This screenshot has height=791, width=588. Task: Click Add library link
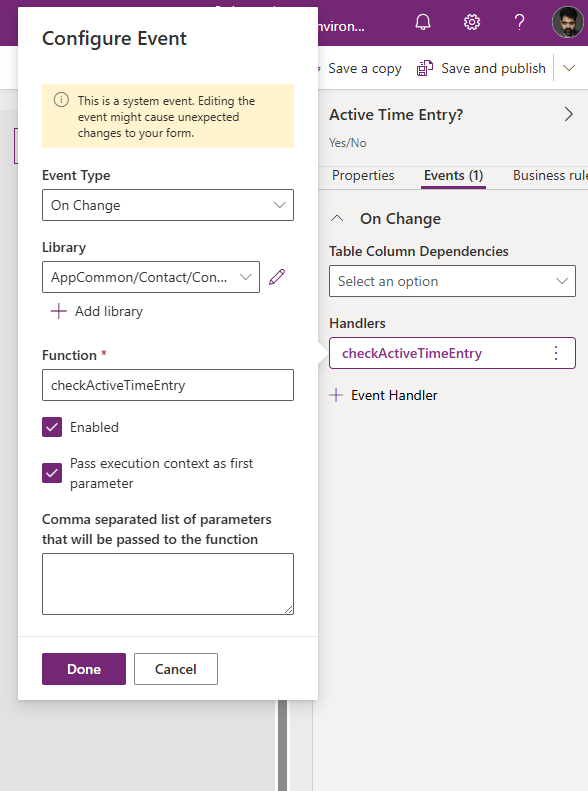109,311
